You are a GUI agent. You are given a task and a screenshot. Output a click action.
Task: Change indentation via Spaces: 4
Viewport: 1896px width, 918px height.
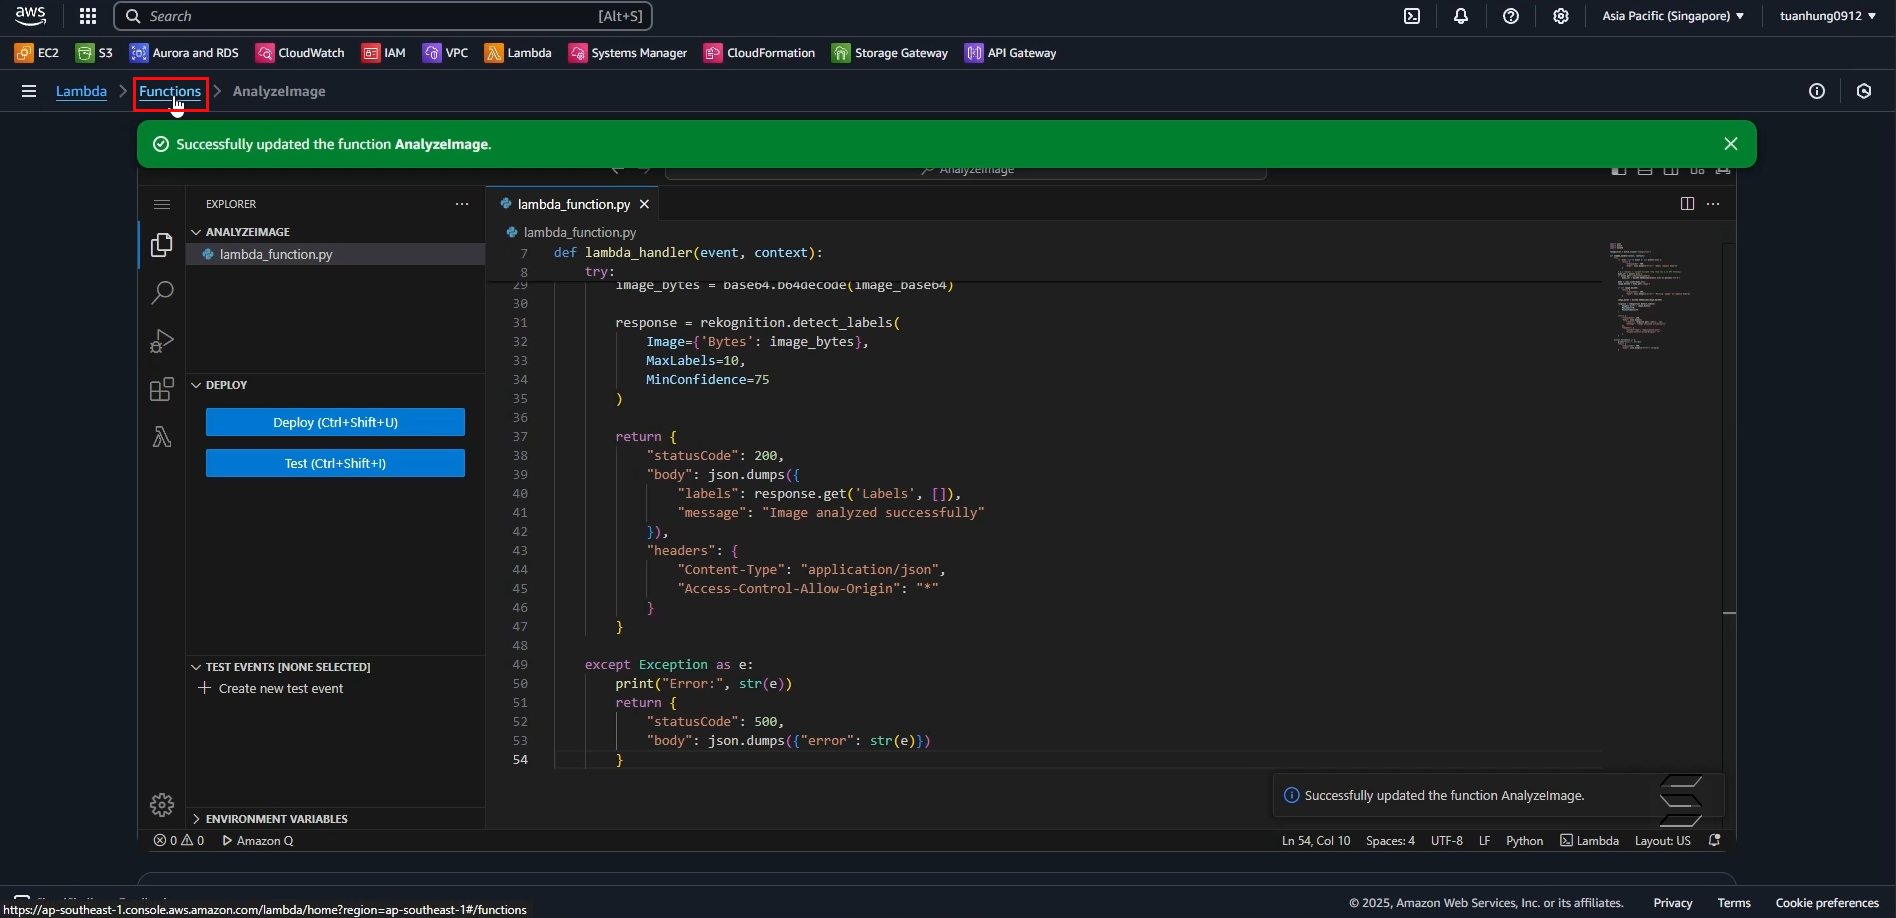(x=1390, y=841)
